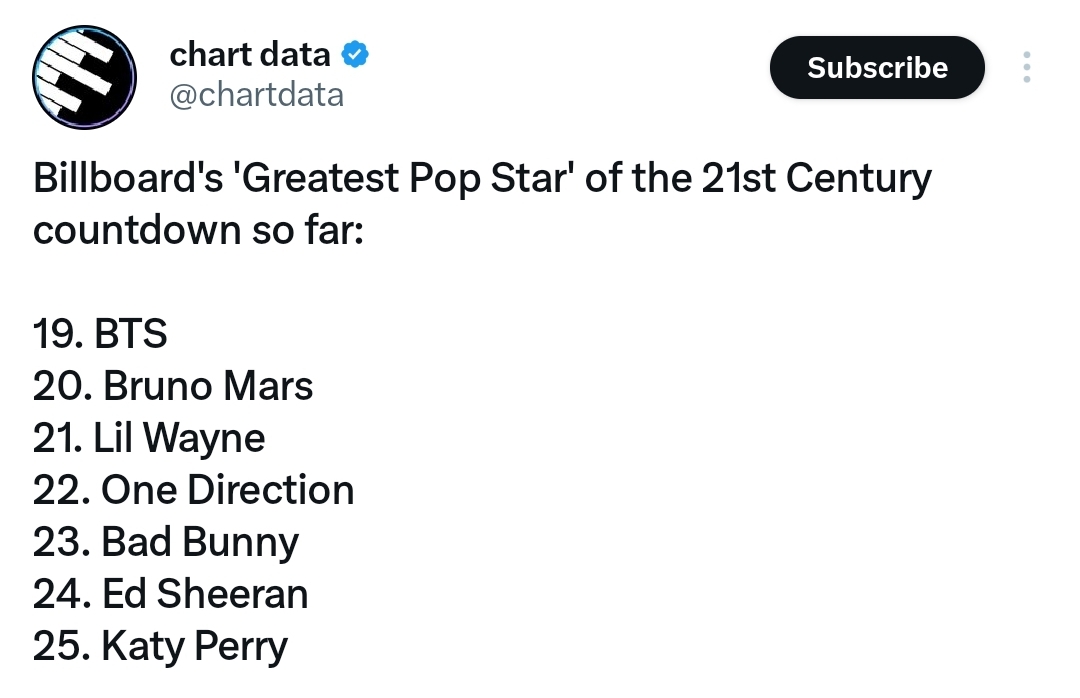Click the piano keys logo avatar
Viewport: 1080px width, 698px height.
click(84, 77)
